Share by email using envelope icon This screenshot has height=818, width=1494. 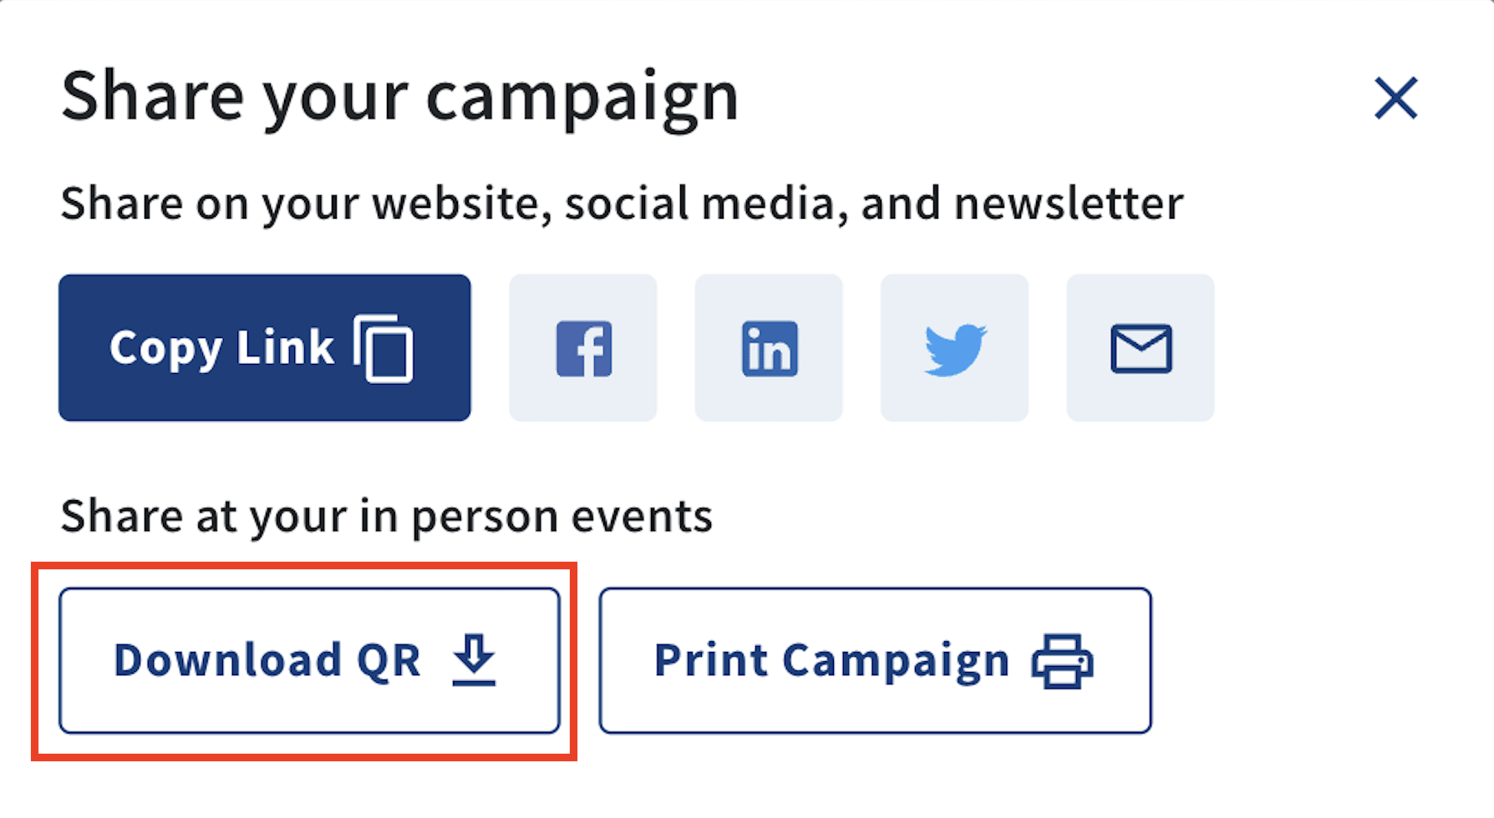[x=1140, y=348]
